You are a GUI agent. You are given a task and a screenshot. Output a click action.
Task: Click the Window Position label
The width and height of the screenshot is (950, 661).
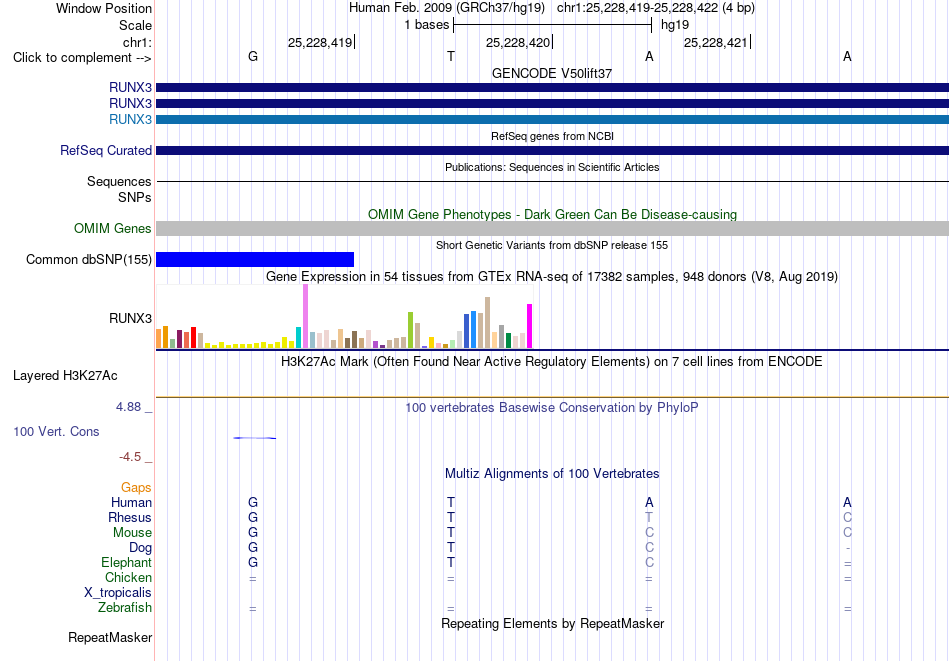pyautogui.click(x=104, y=8)
